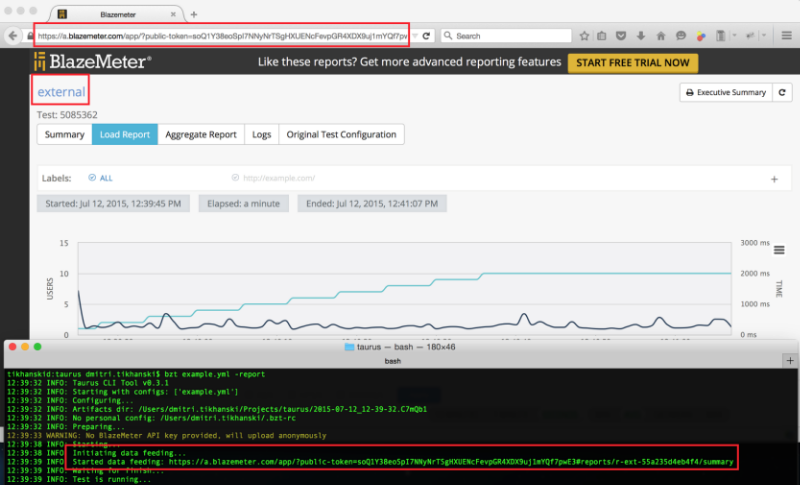Click the browser Search field
The image size is (800, 485).
coord(506,36)
